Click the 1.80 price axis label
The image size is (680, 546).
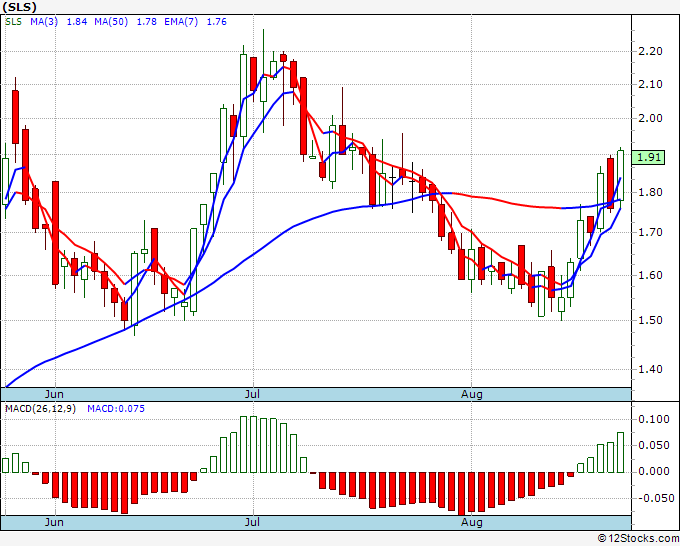651,192
